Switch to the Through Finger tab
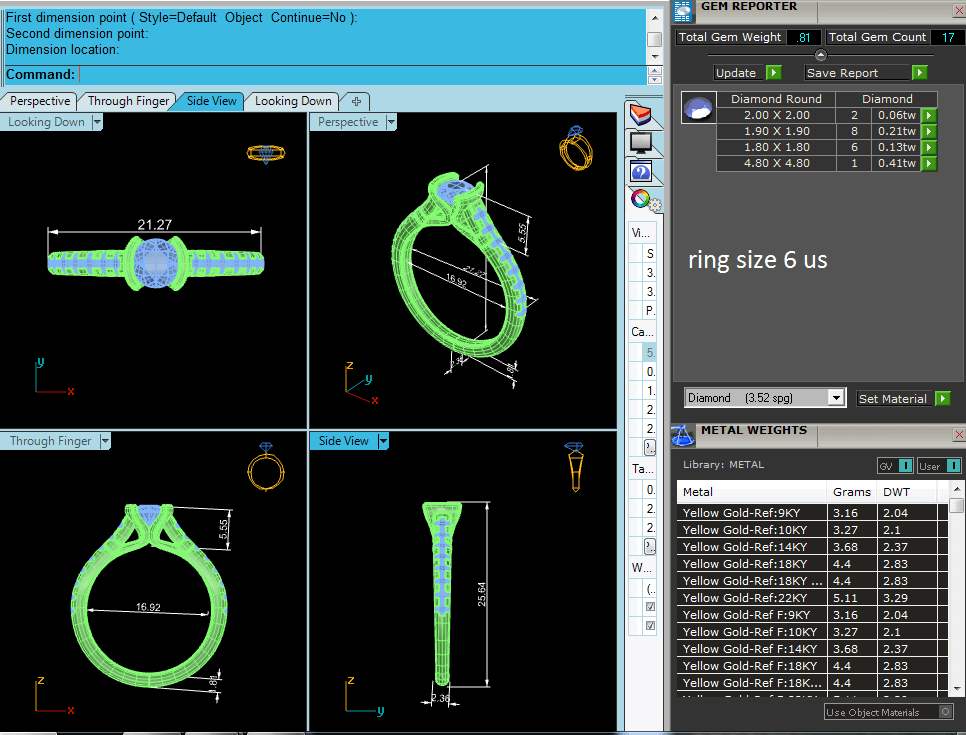966x735 pixels. tap(128, 101)
